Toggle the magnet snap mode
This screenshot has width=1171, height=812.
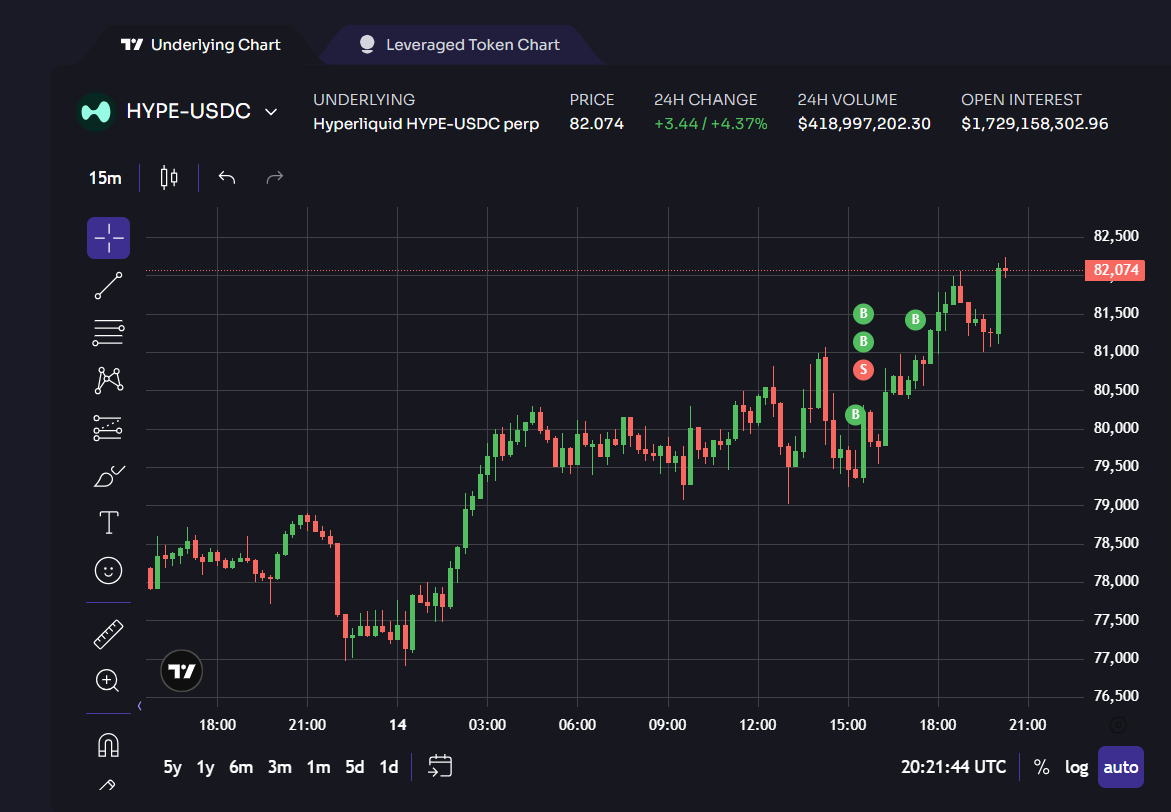(108, 744)
